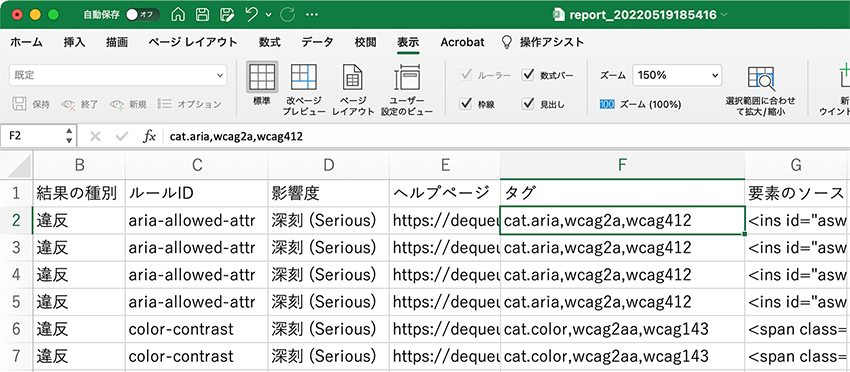The height and width of the screenshot is (372, 850).
Task: Toggle the ルーラー checkbox
Action: [465, 75]
